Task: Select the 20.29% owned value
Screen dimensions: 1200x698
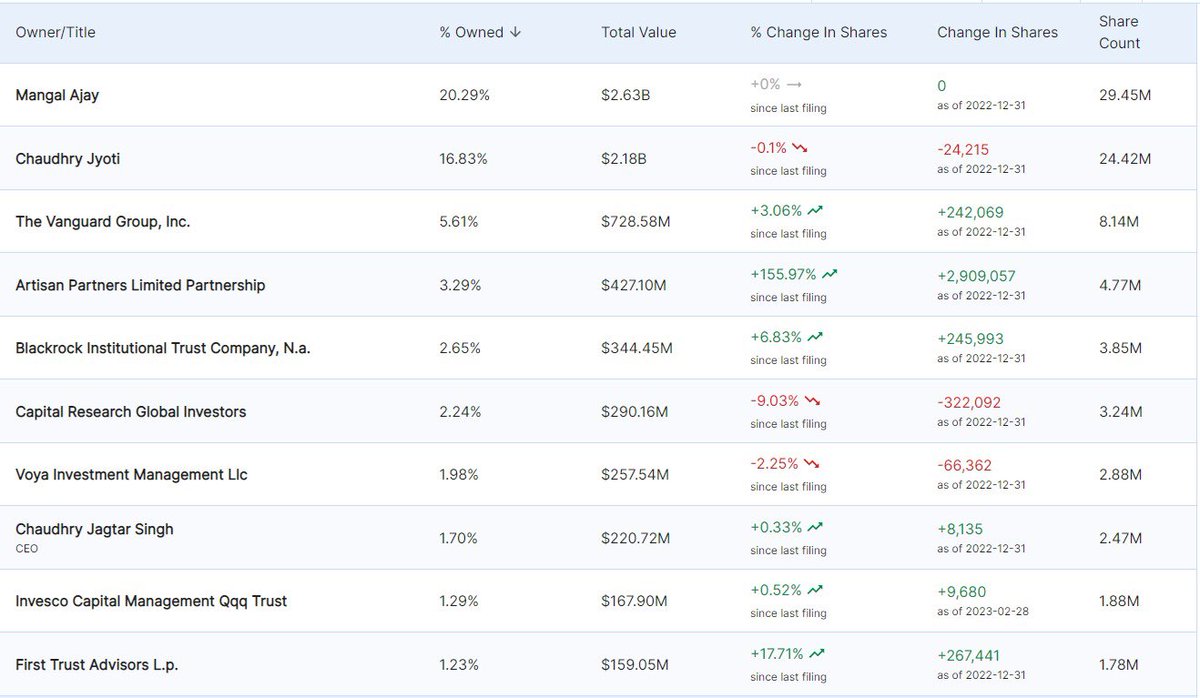Action: [464, 95]
